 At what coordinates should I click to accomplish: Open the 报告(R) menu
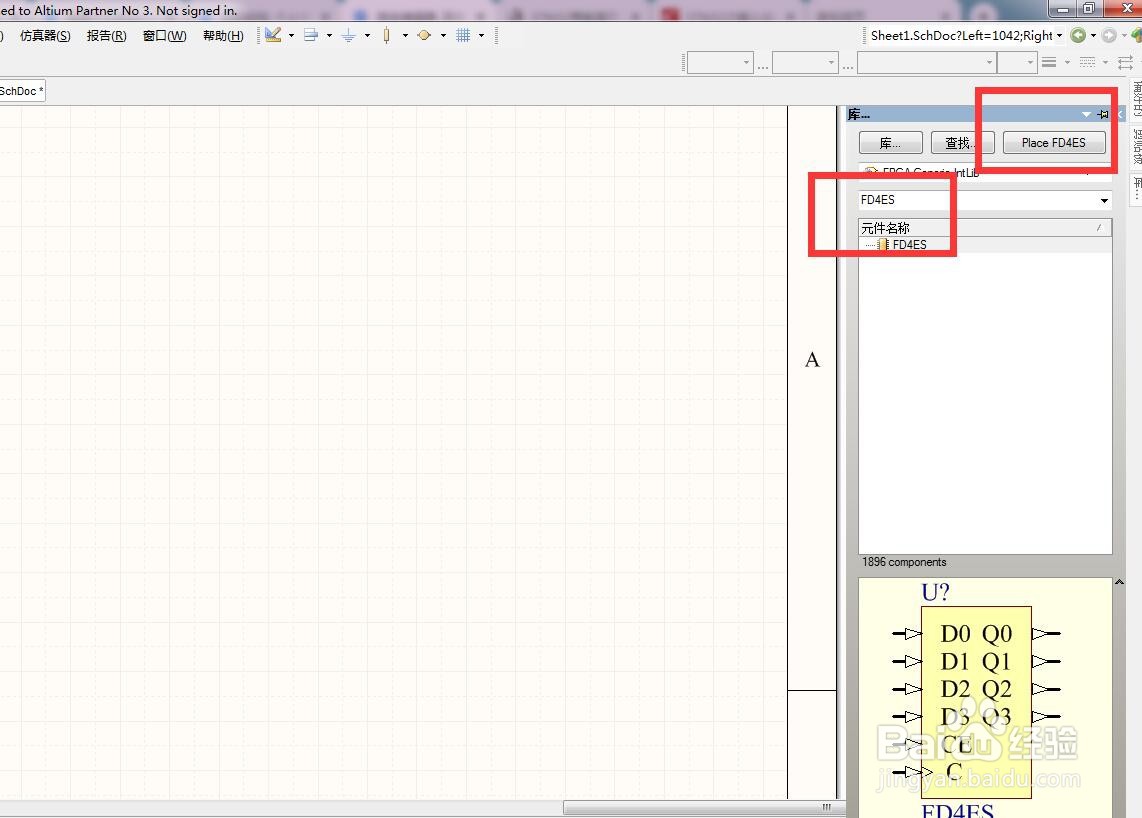106,36
